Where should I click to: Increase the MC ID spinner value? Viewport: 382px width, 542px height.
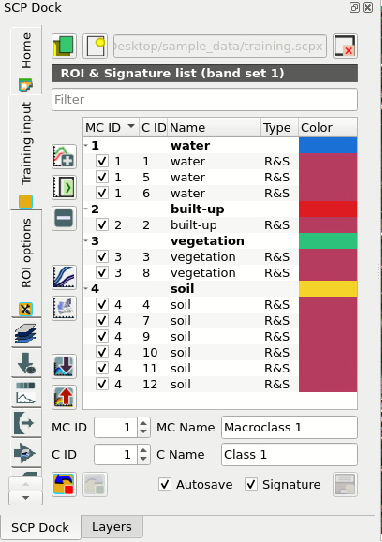[x=143, y=423]
